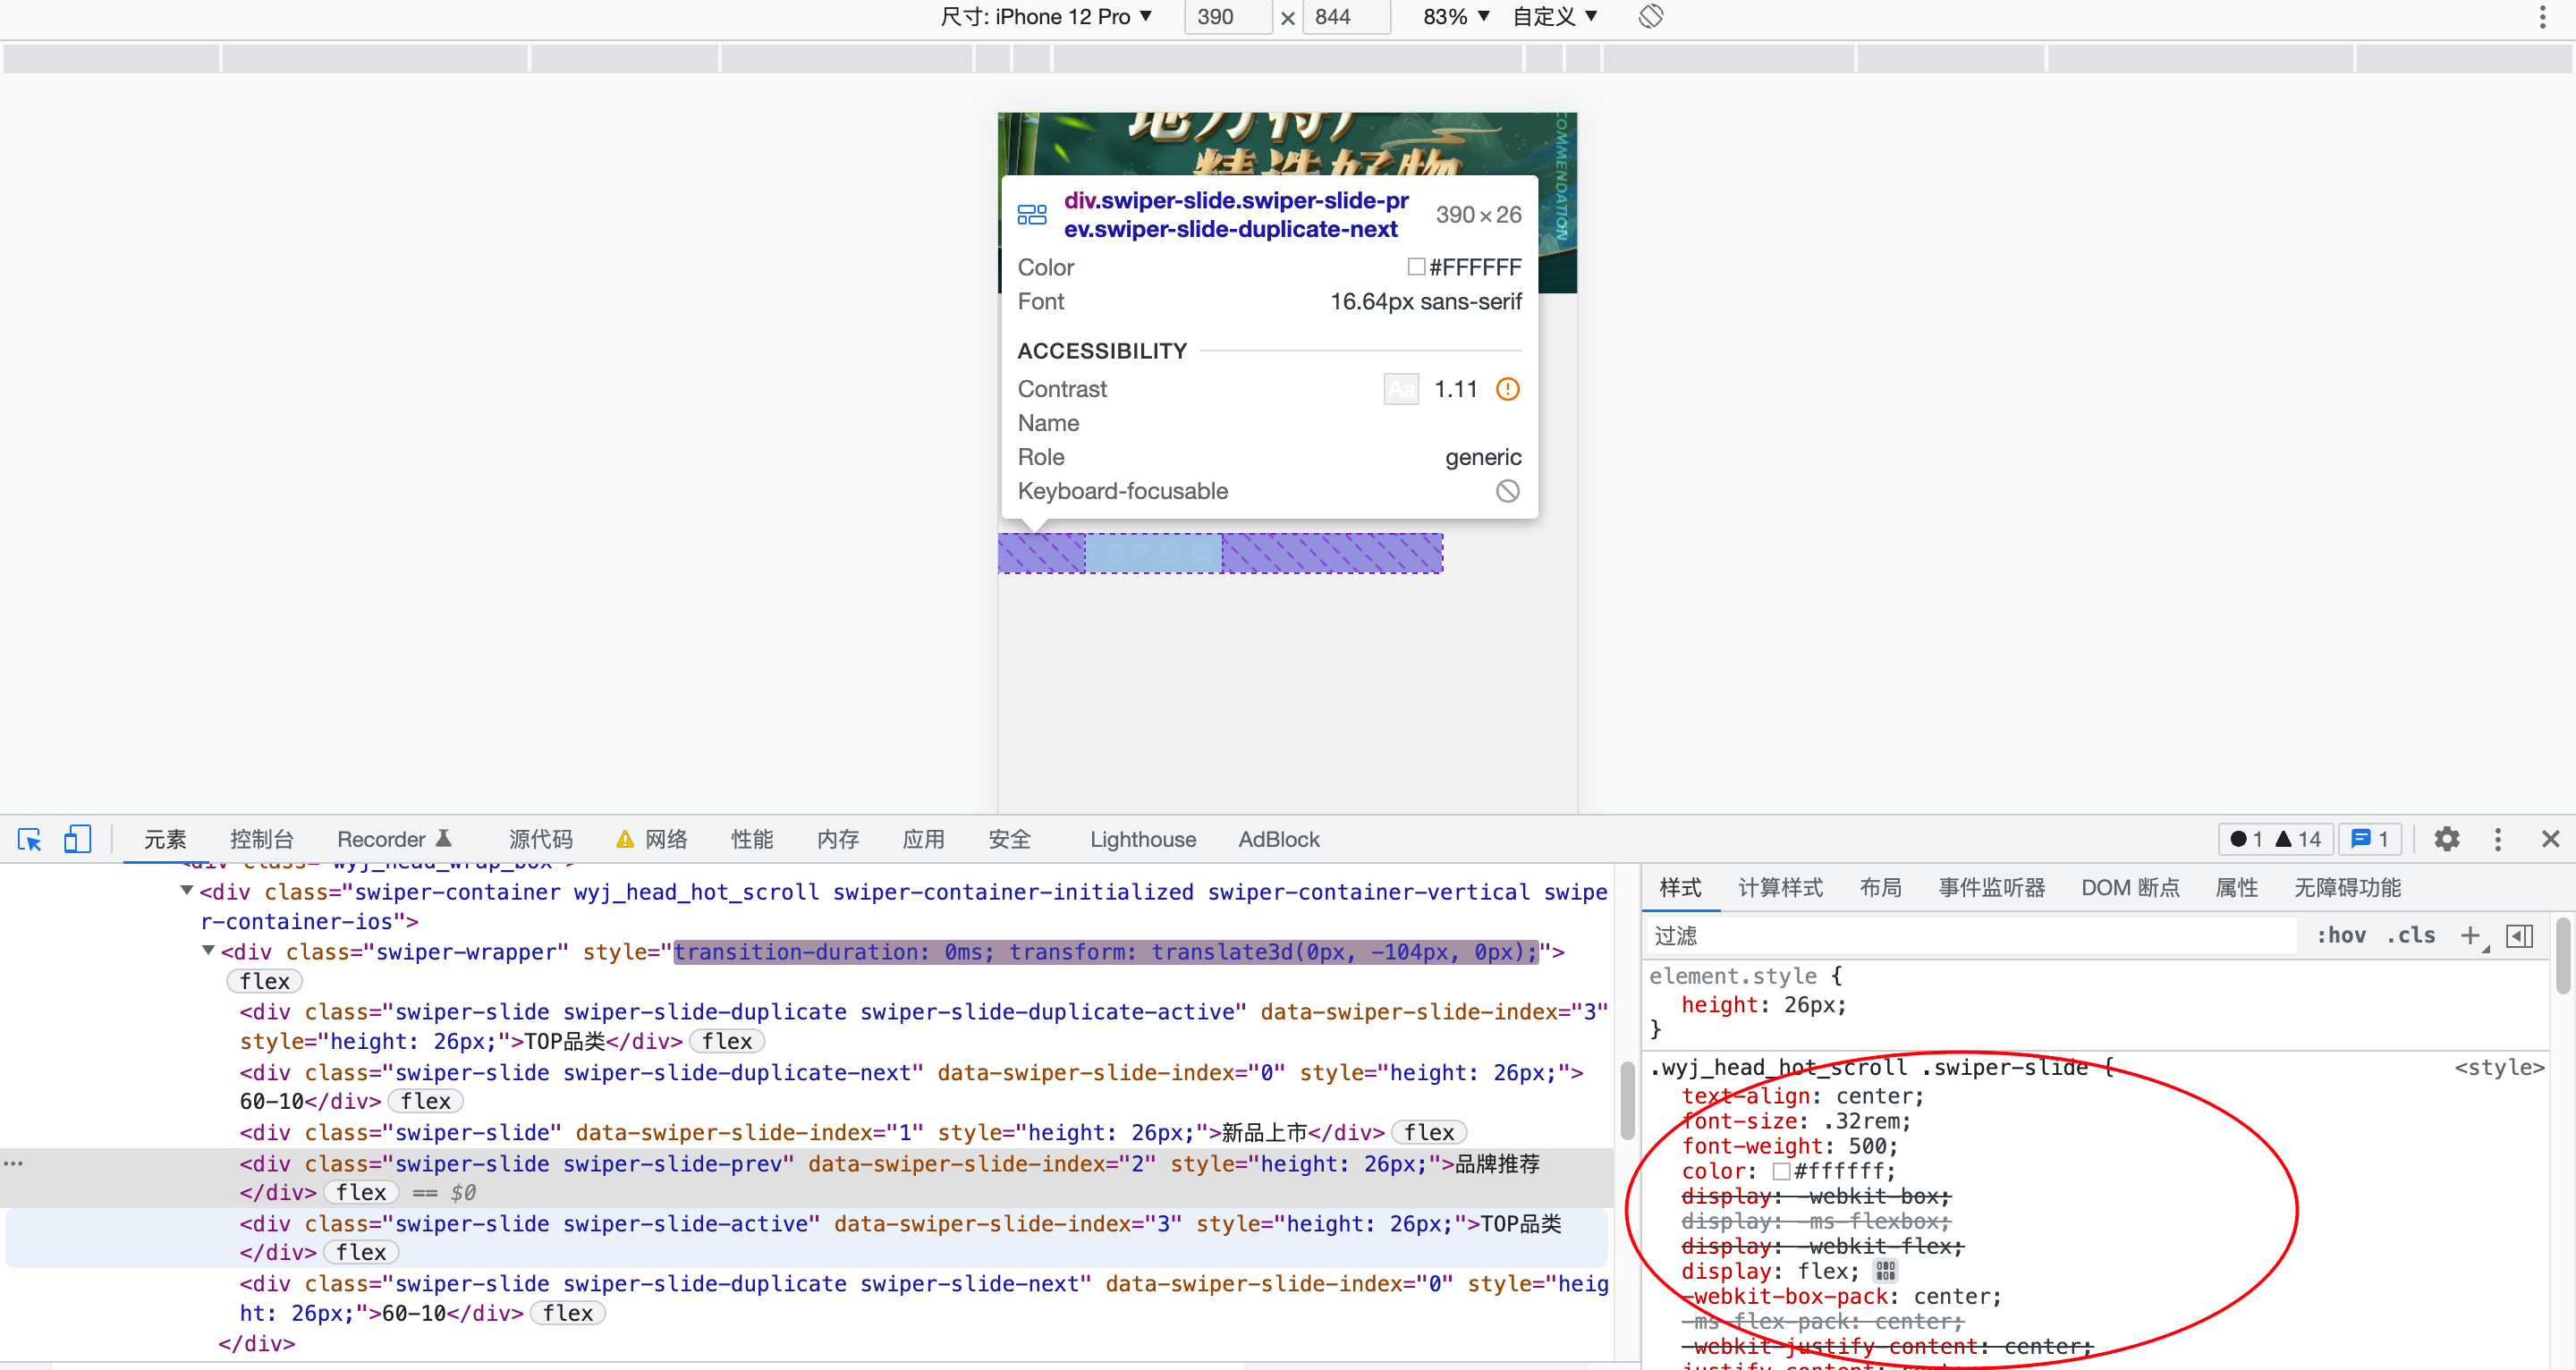The width and height of the screenshot is (2576, 1370).
Task: Open the 计算样式 computed styles tab
Action: [x=1780, y=887]
